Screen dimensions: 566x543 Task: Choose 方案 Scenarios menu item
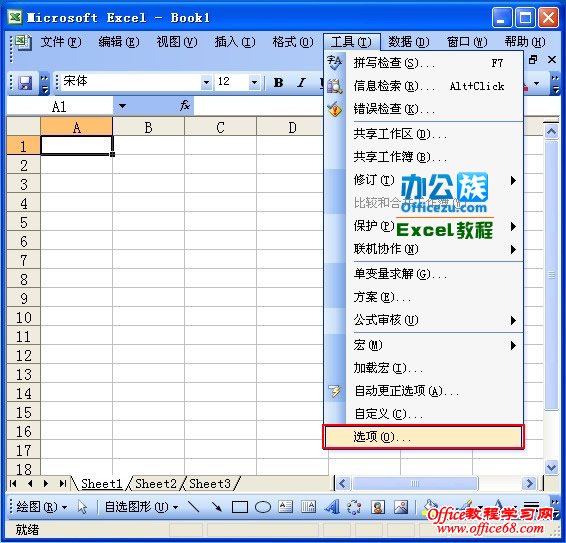click(423, 297)
